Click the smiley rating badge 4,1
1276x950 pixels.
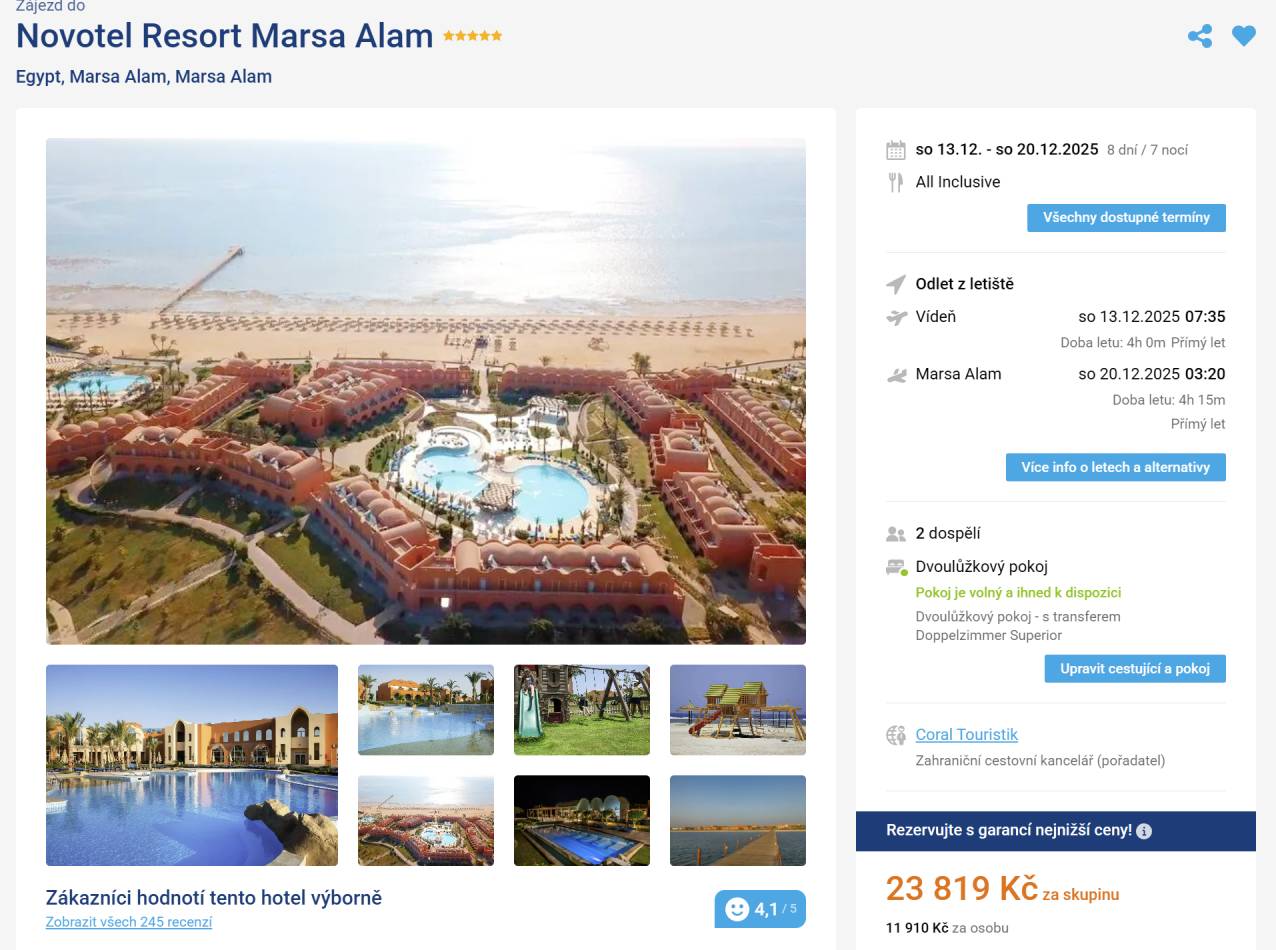point(759,909)
